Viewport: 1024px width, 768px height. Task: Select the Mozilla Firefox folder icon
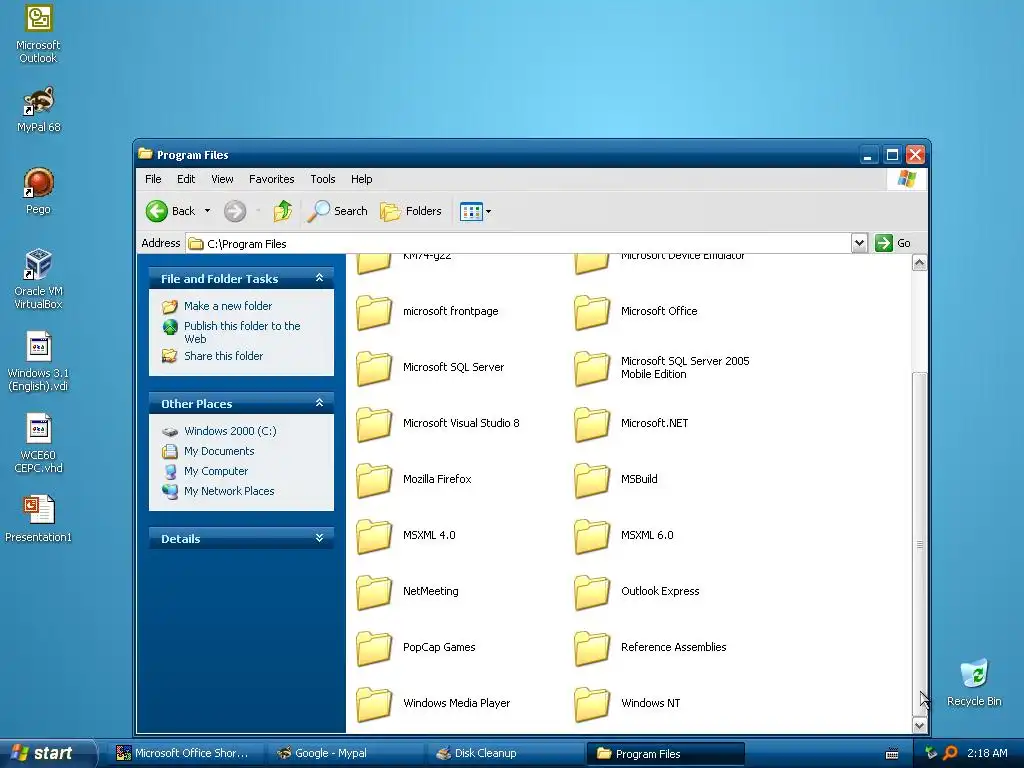pyautogui.click(x=374, y=479)
